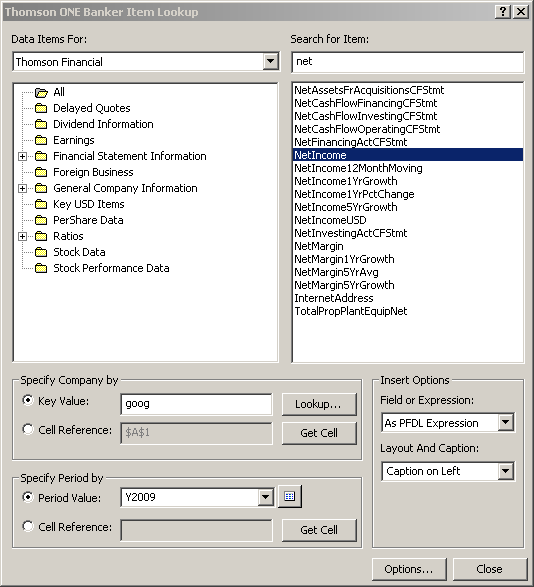Image resolution: width=534 pixels, height=587 pixels.
Task: Expand the General Company Information node
Action: [22, 188]
